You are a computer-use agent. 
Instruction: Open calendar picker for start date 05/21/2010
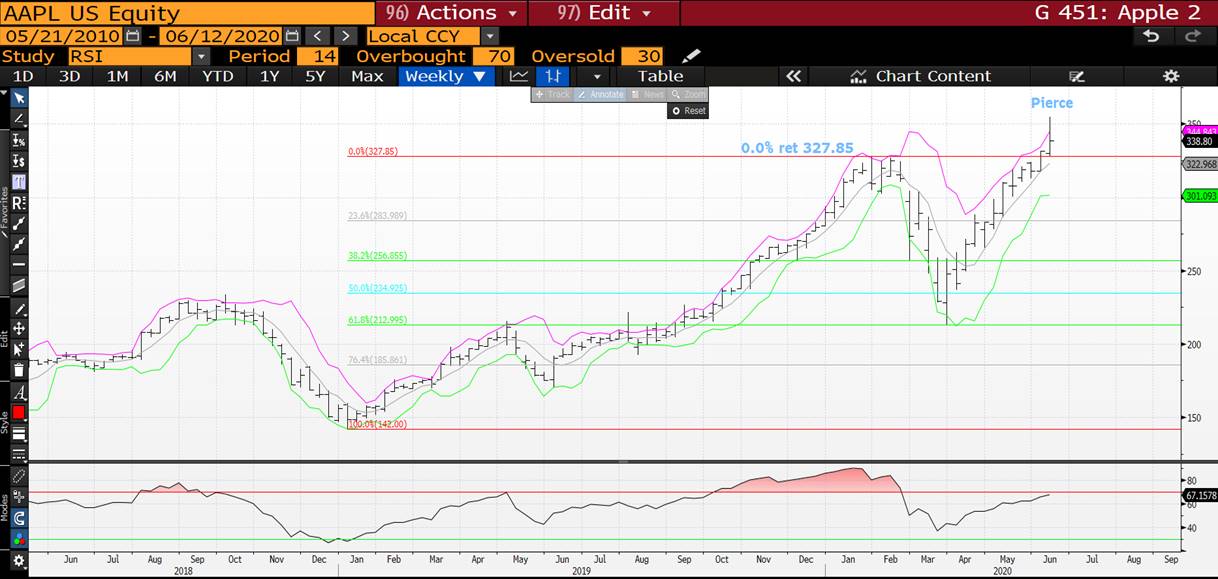click(x=134, y=36)
